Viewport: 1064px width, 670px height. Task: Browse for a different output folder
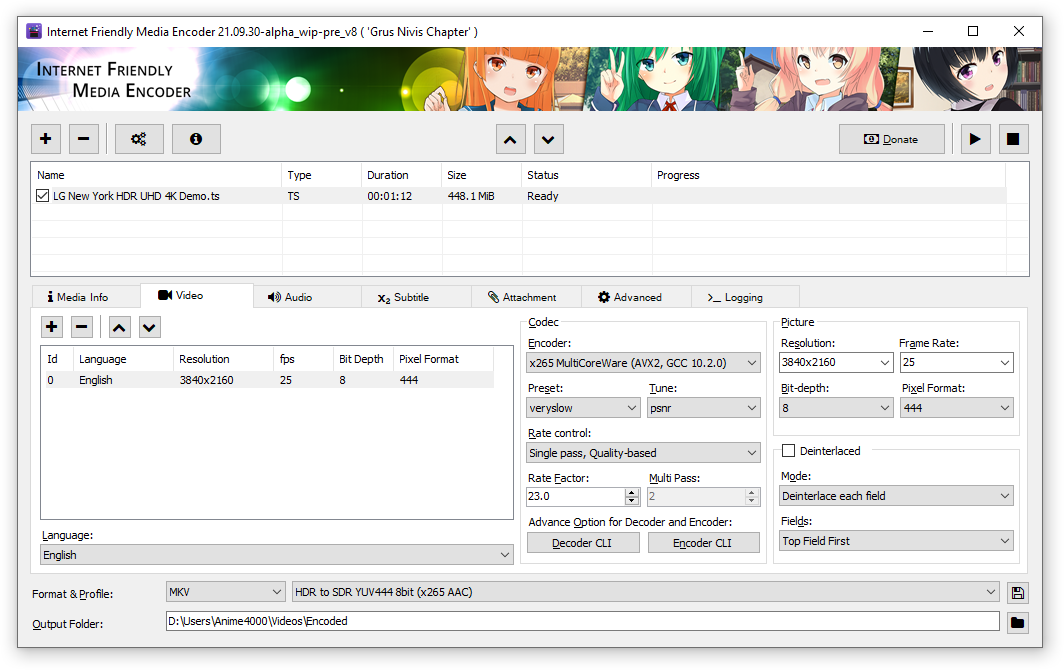pyautogui.click(x=1017, y=621)
